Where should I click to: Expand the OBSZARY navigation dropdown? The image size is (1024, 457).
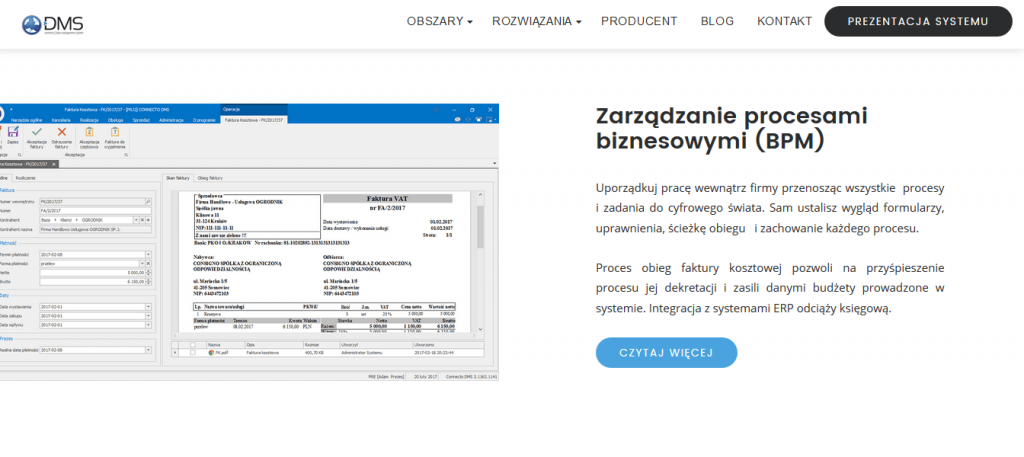coord(439,21)
